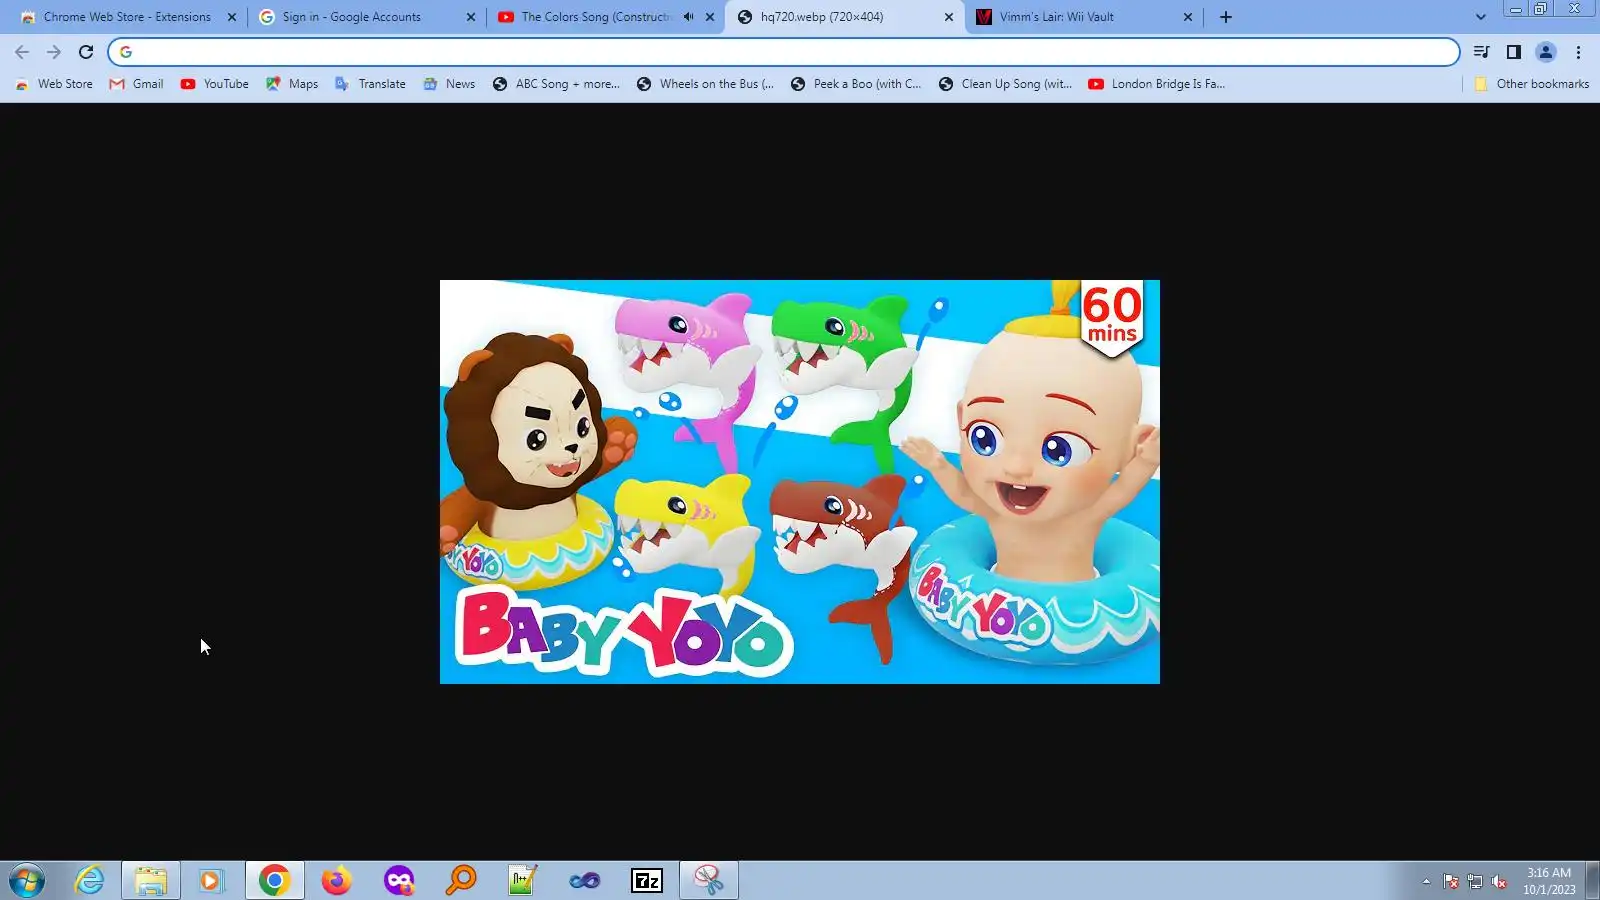Switch to the Sign in - Google Accounts tab
The image size is (1600, 900).
tap(366, 17)
